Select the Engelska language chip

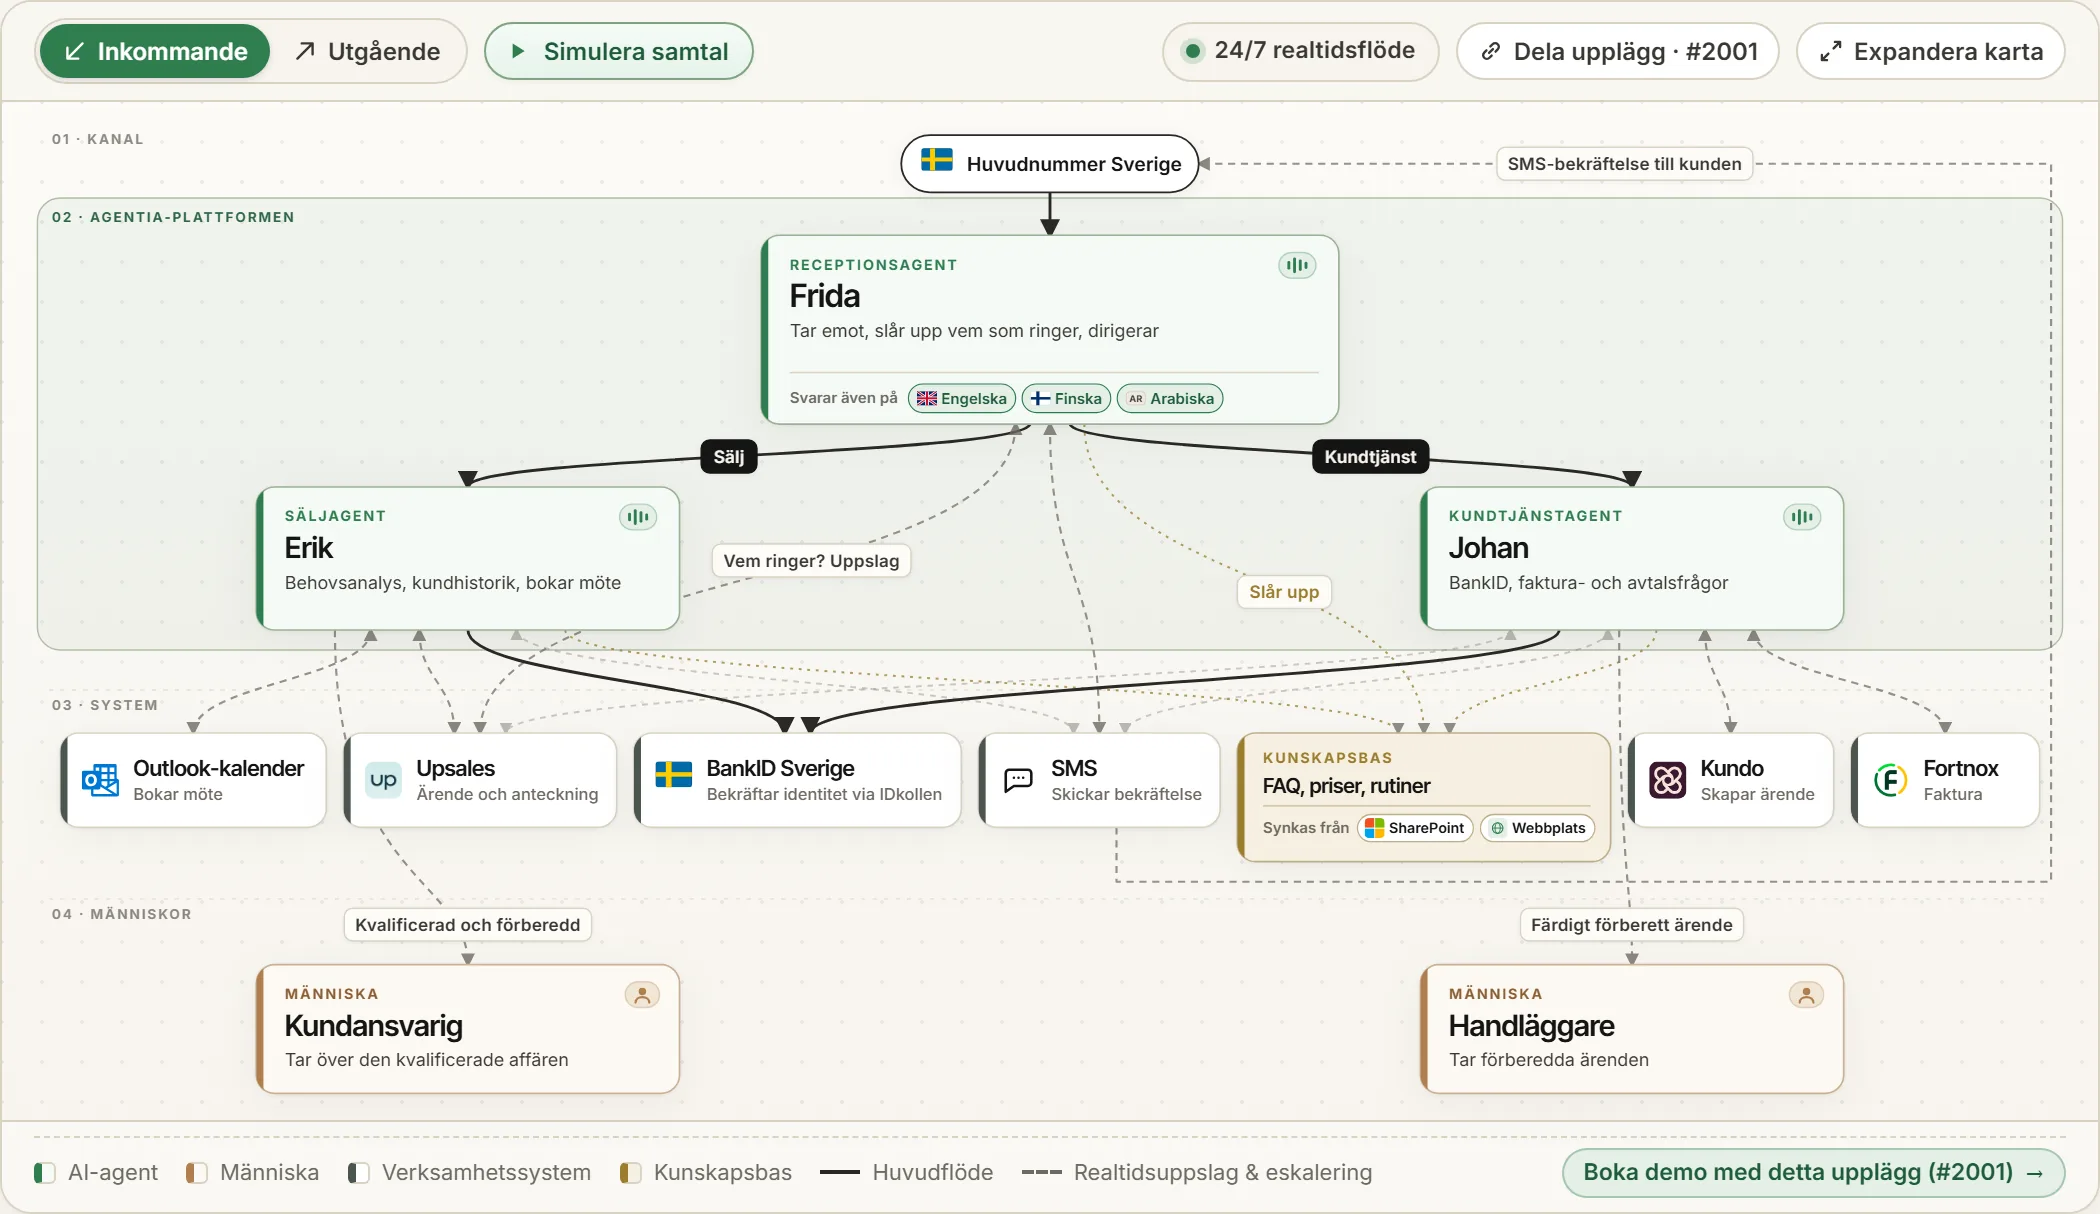click(962, 398)
